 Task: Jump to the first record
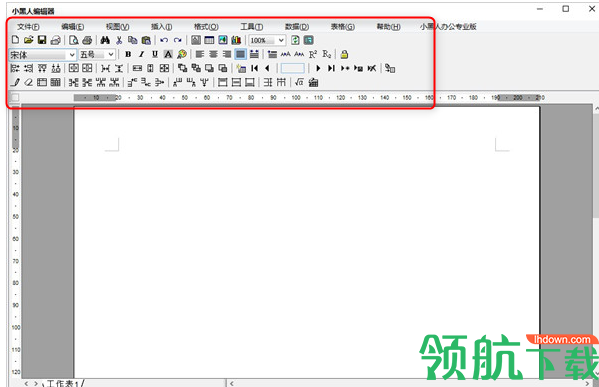click(x=254, y=68)
